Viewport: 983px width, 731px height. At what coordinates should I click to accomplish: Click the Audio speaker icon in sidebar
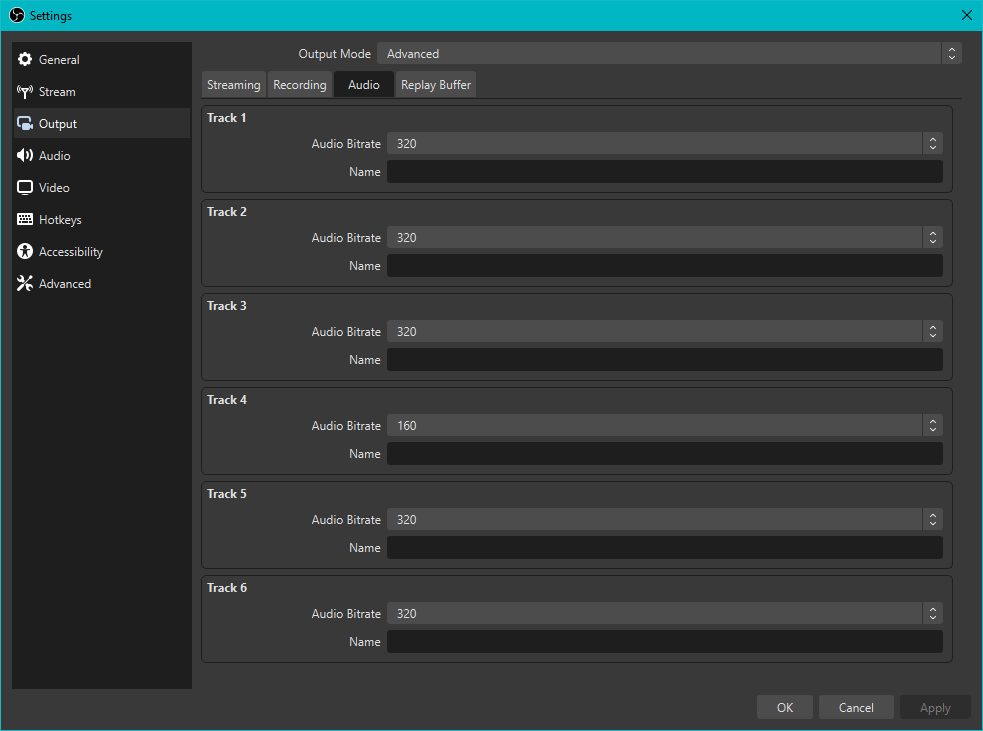pos(25,156)
